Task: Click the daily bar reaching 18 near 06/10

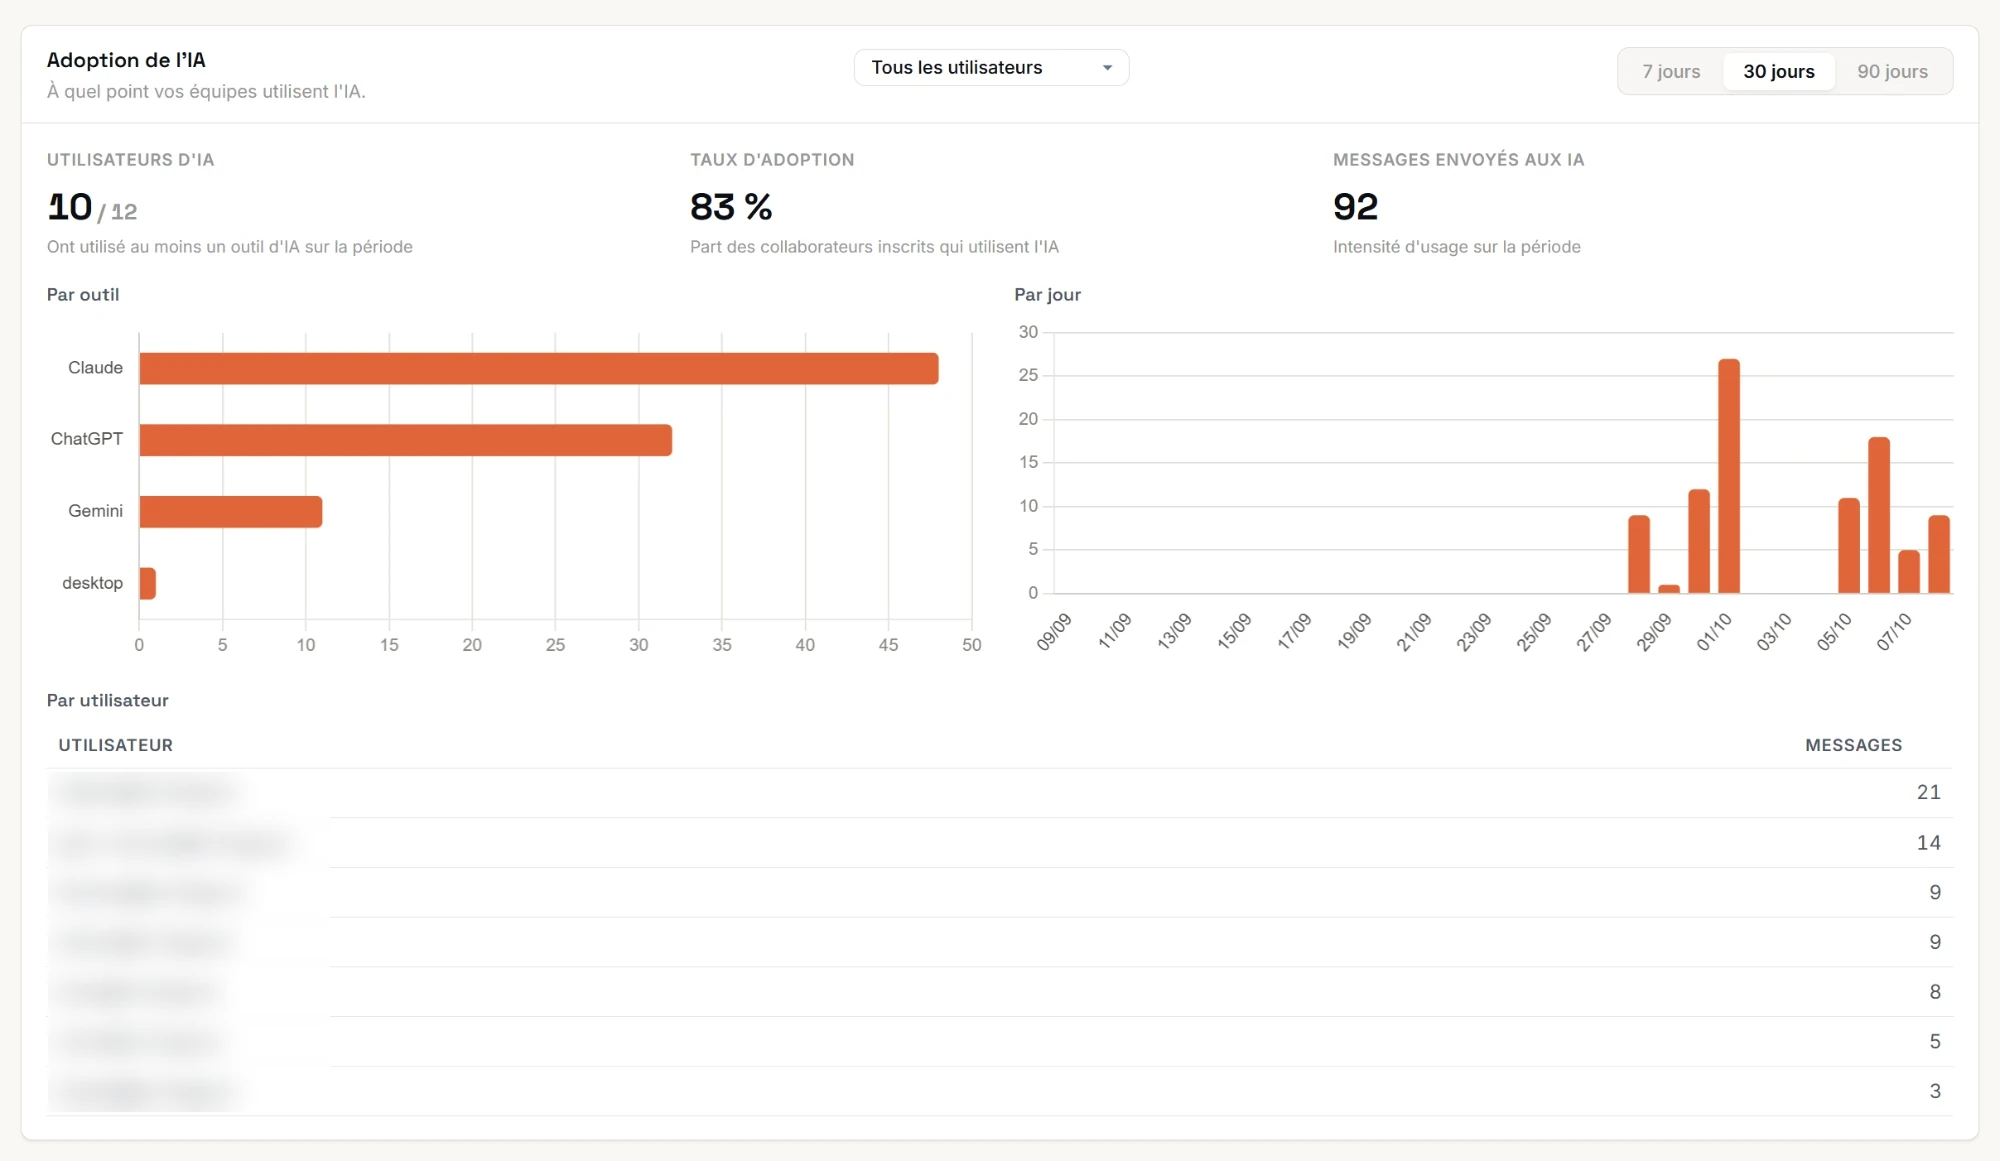Action: pyautogui.click(x=1879, y=515)
